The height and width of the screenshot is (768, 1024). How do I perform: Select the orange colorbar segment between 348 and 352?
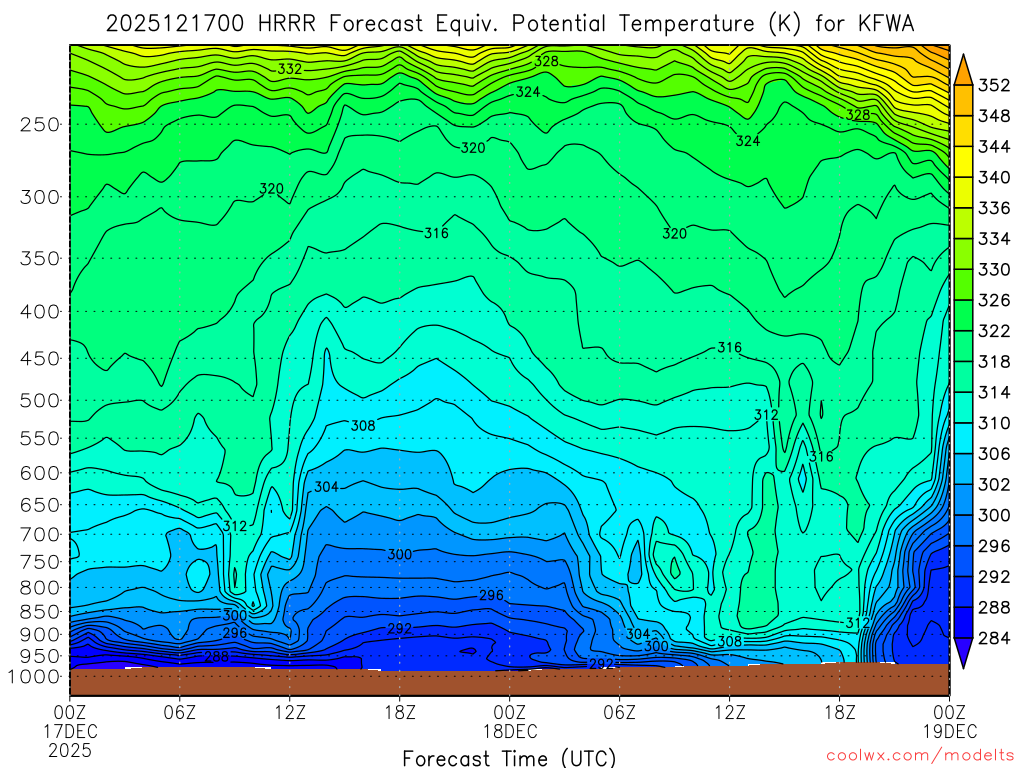[963, 100]
